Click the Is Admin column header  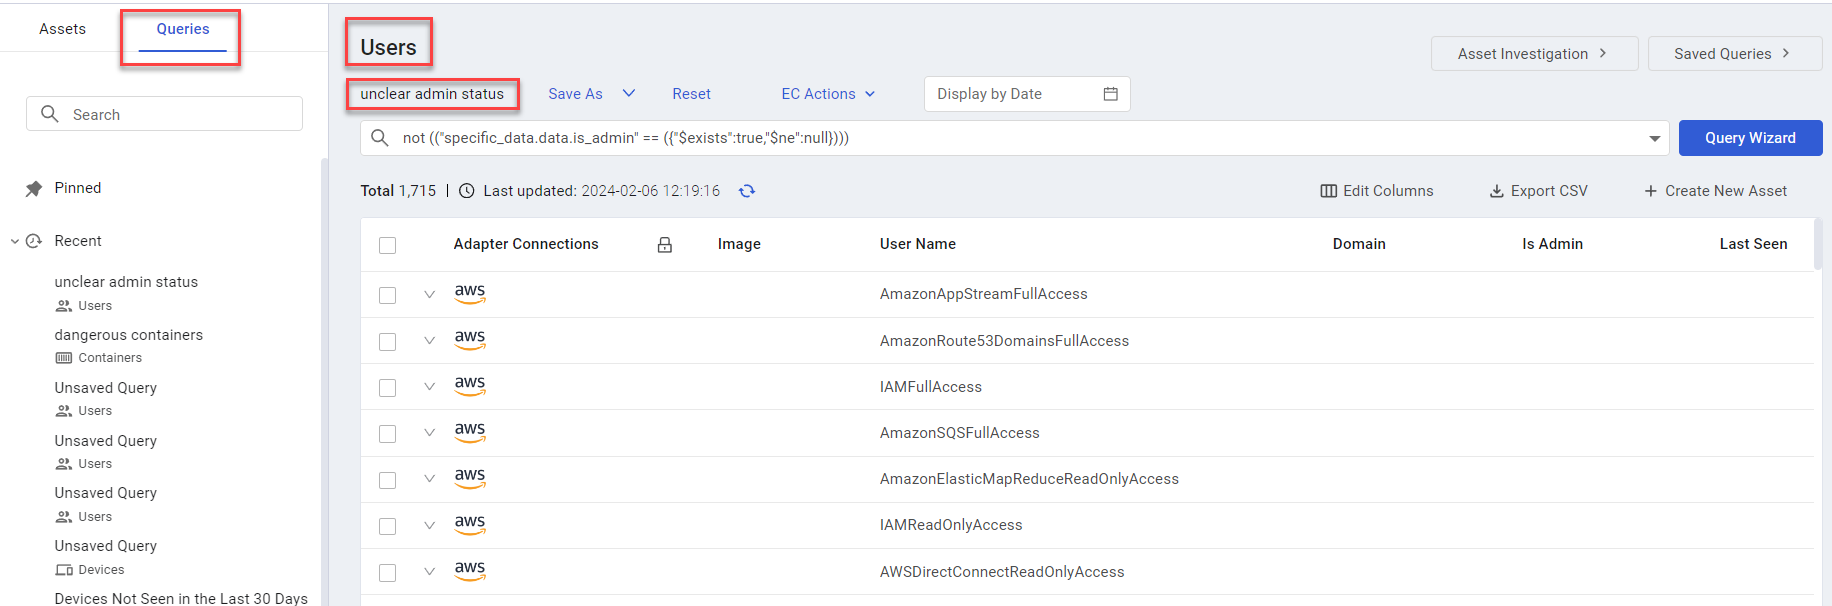(1552, 244)
